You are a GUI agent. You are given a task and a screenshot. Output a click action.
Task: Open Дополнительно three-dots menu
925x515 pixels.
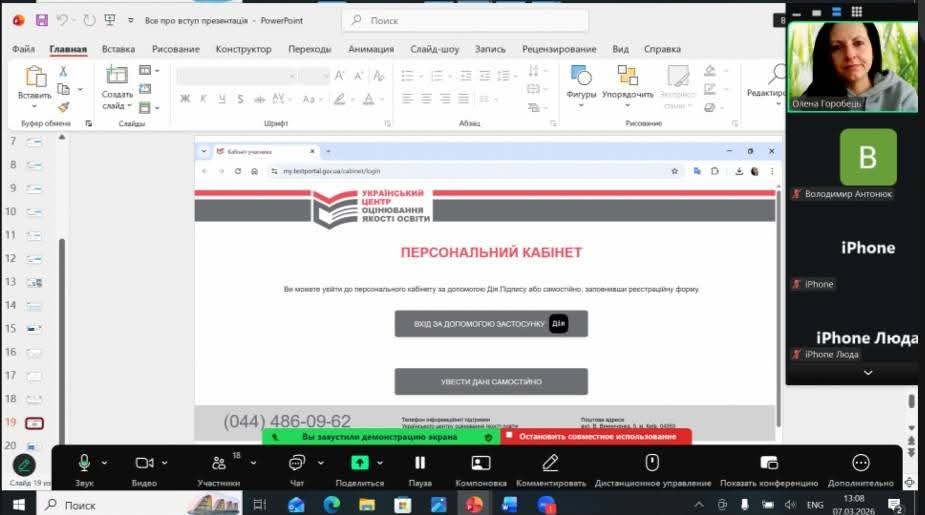tap(860, 463)
